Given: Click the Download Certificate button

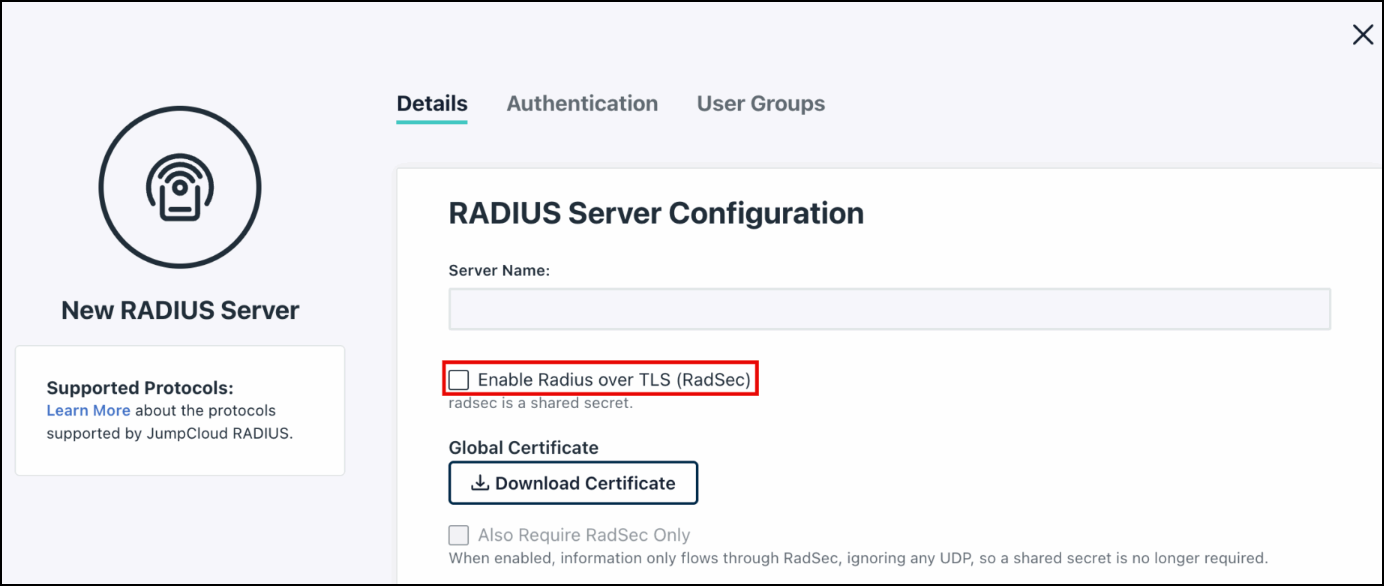Looking at the screenshot, I should (x=573, y=483).
